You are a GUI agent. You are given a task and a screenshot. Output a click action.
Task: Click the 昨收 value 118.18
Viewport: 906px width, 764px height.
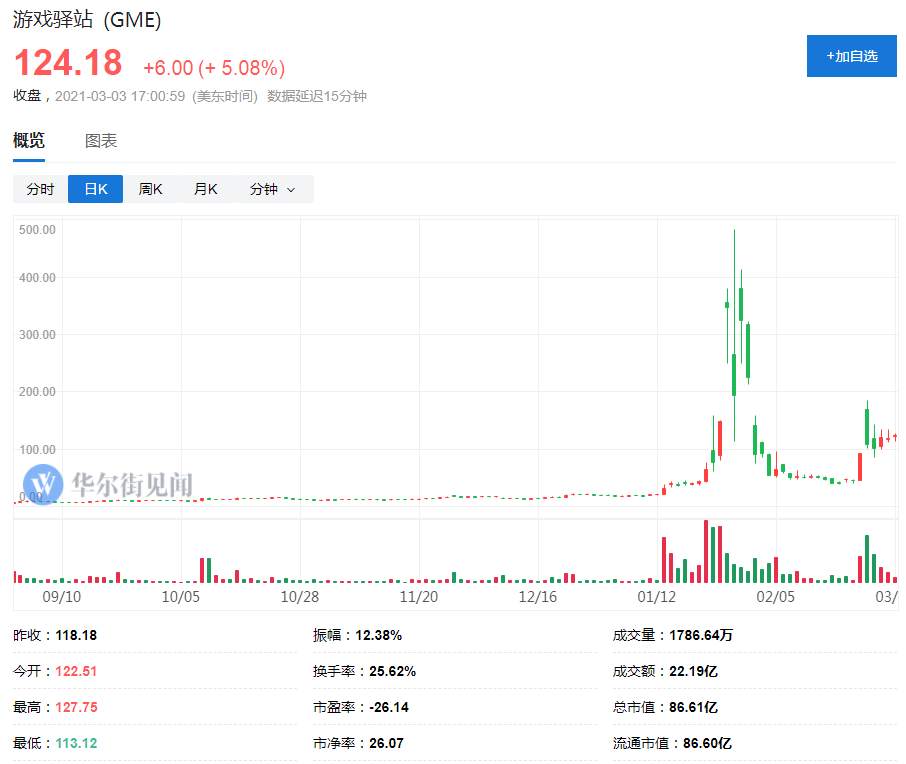[x=76, y=635]
